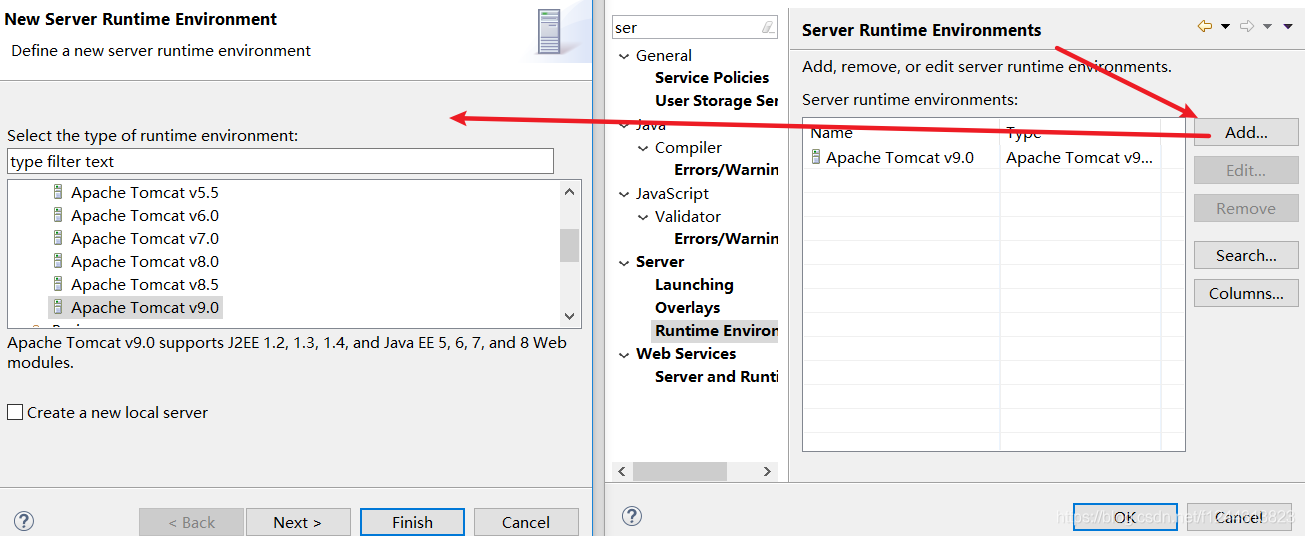
Task: Go forward in preferences page history
Action: [x=1247, y=27]
